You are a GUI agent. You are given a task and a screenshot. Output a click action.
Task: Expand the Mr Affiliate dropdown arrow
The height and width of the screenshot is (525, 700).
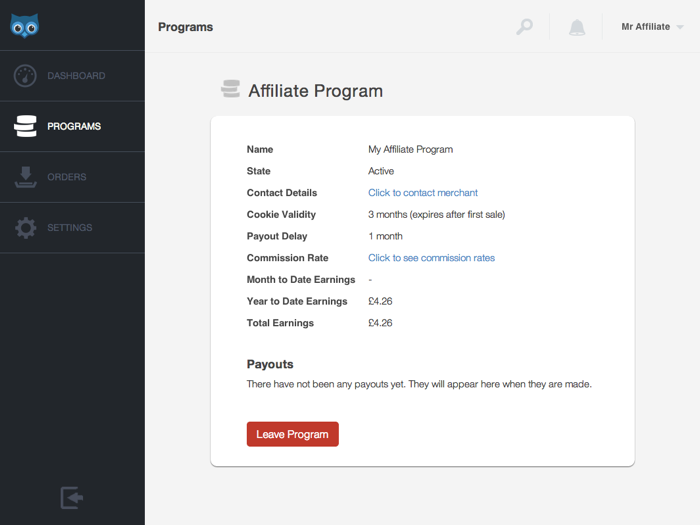[680, 27]
